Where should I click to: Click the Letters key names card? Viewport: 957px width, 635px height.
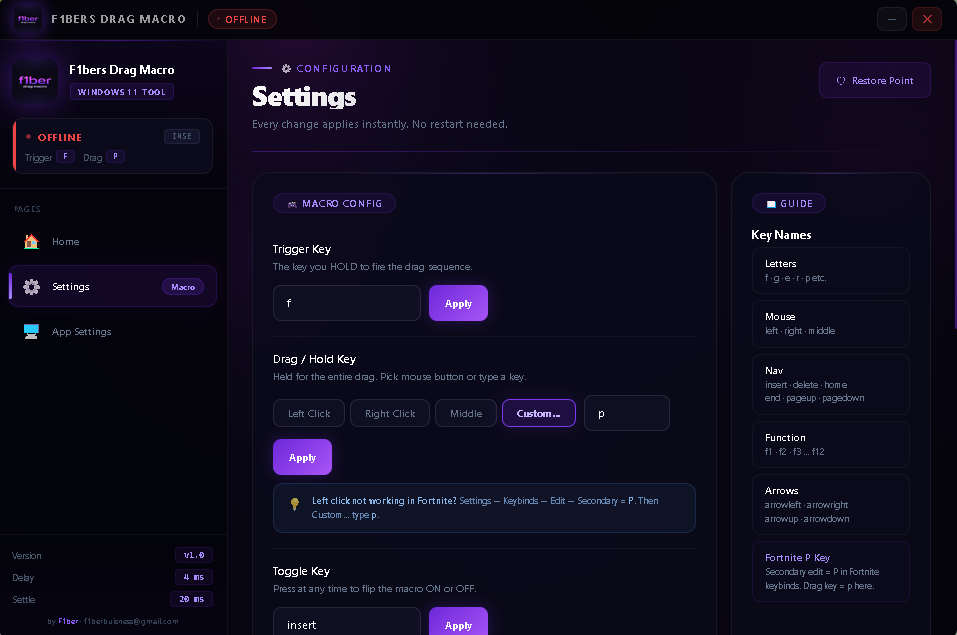[x=831, y=270]
